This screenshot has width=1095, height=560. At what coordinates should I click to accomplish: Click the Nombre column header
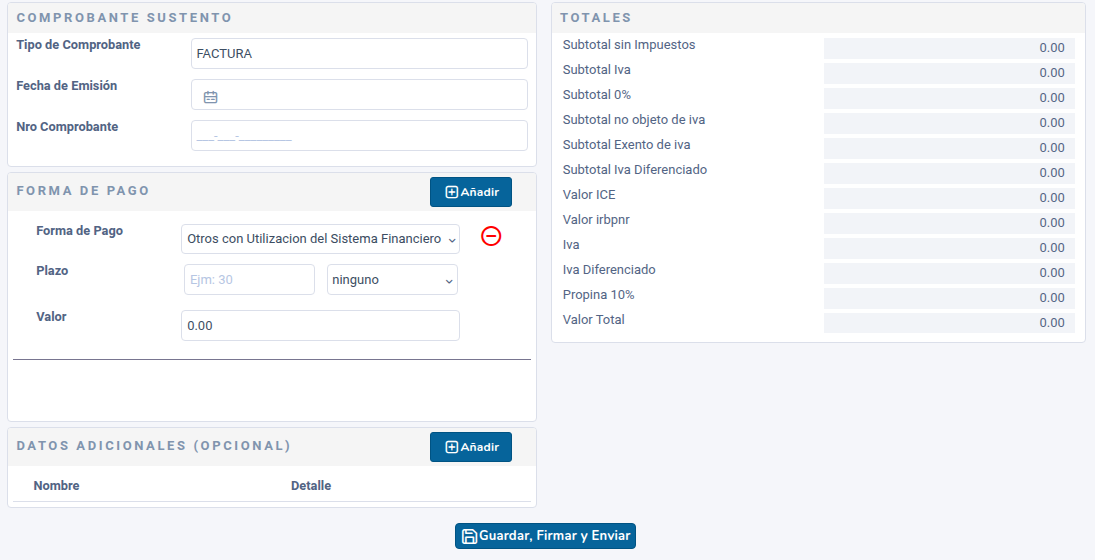coord(57,485)
